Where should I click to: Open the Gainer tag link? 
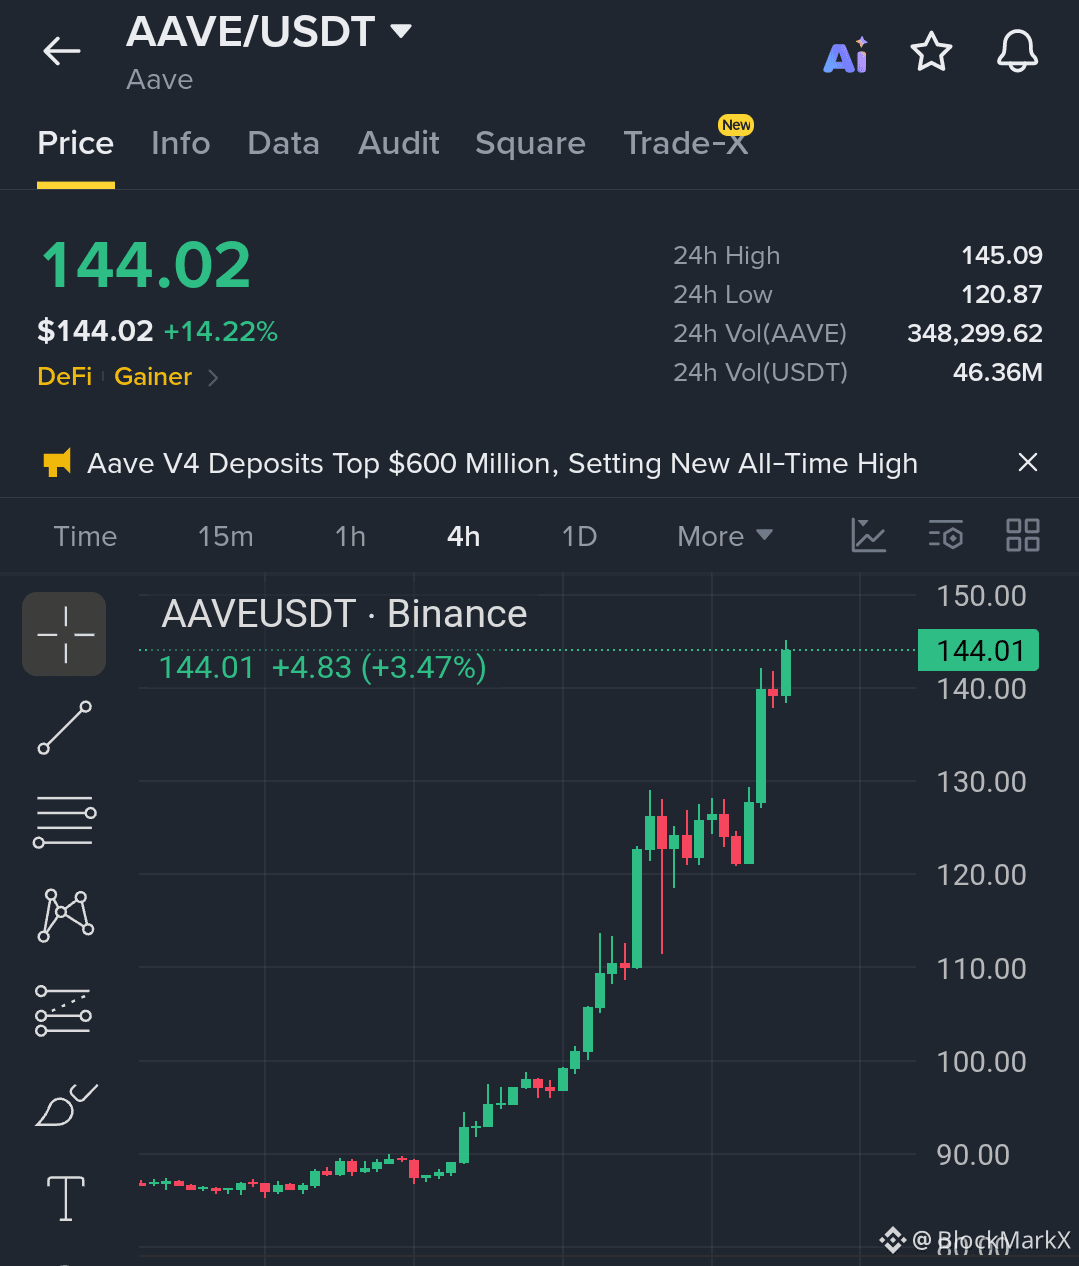pos(153,376)
